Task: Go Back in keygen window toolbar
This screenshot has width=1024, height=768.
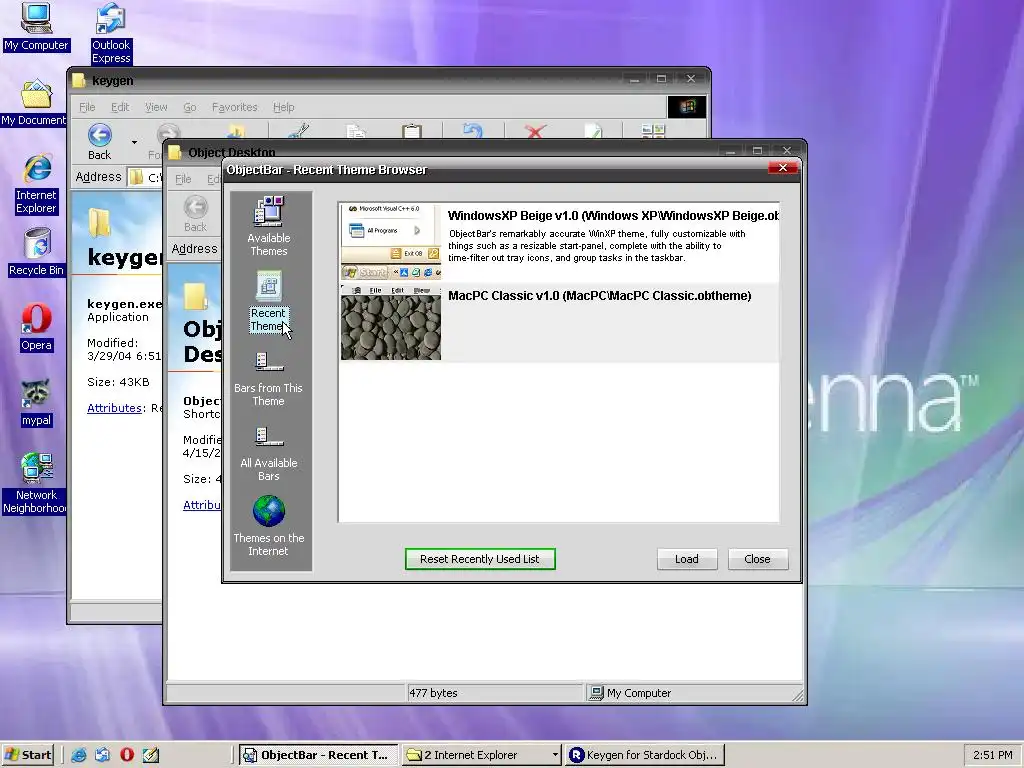Action: tap(99, 142)
